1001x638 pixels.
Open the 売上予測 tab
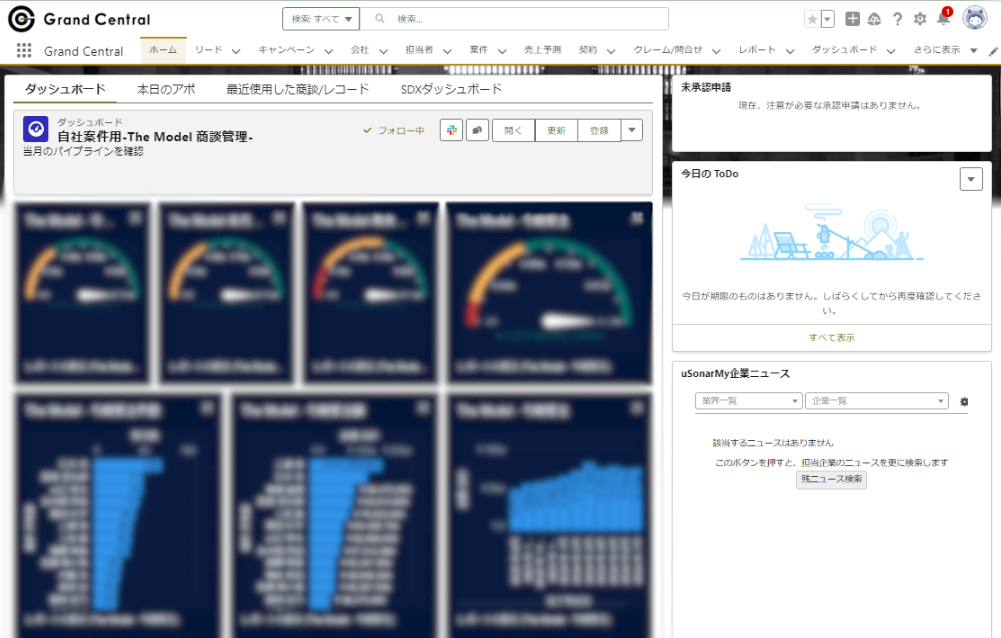click(x=542, y=50)
